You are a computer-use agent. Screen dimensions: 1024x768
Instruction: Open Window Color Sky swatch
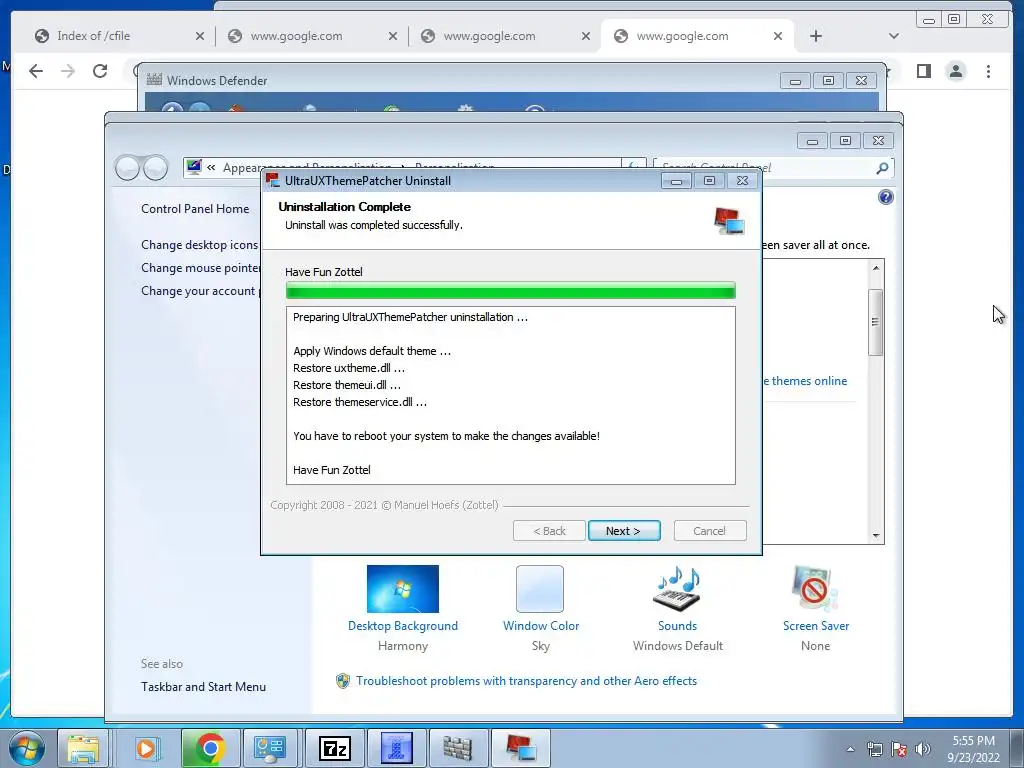pos(540,588)
